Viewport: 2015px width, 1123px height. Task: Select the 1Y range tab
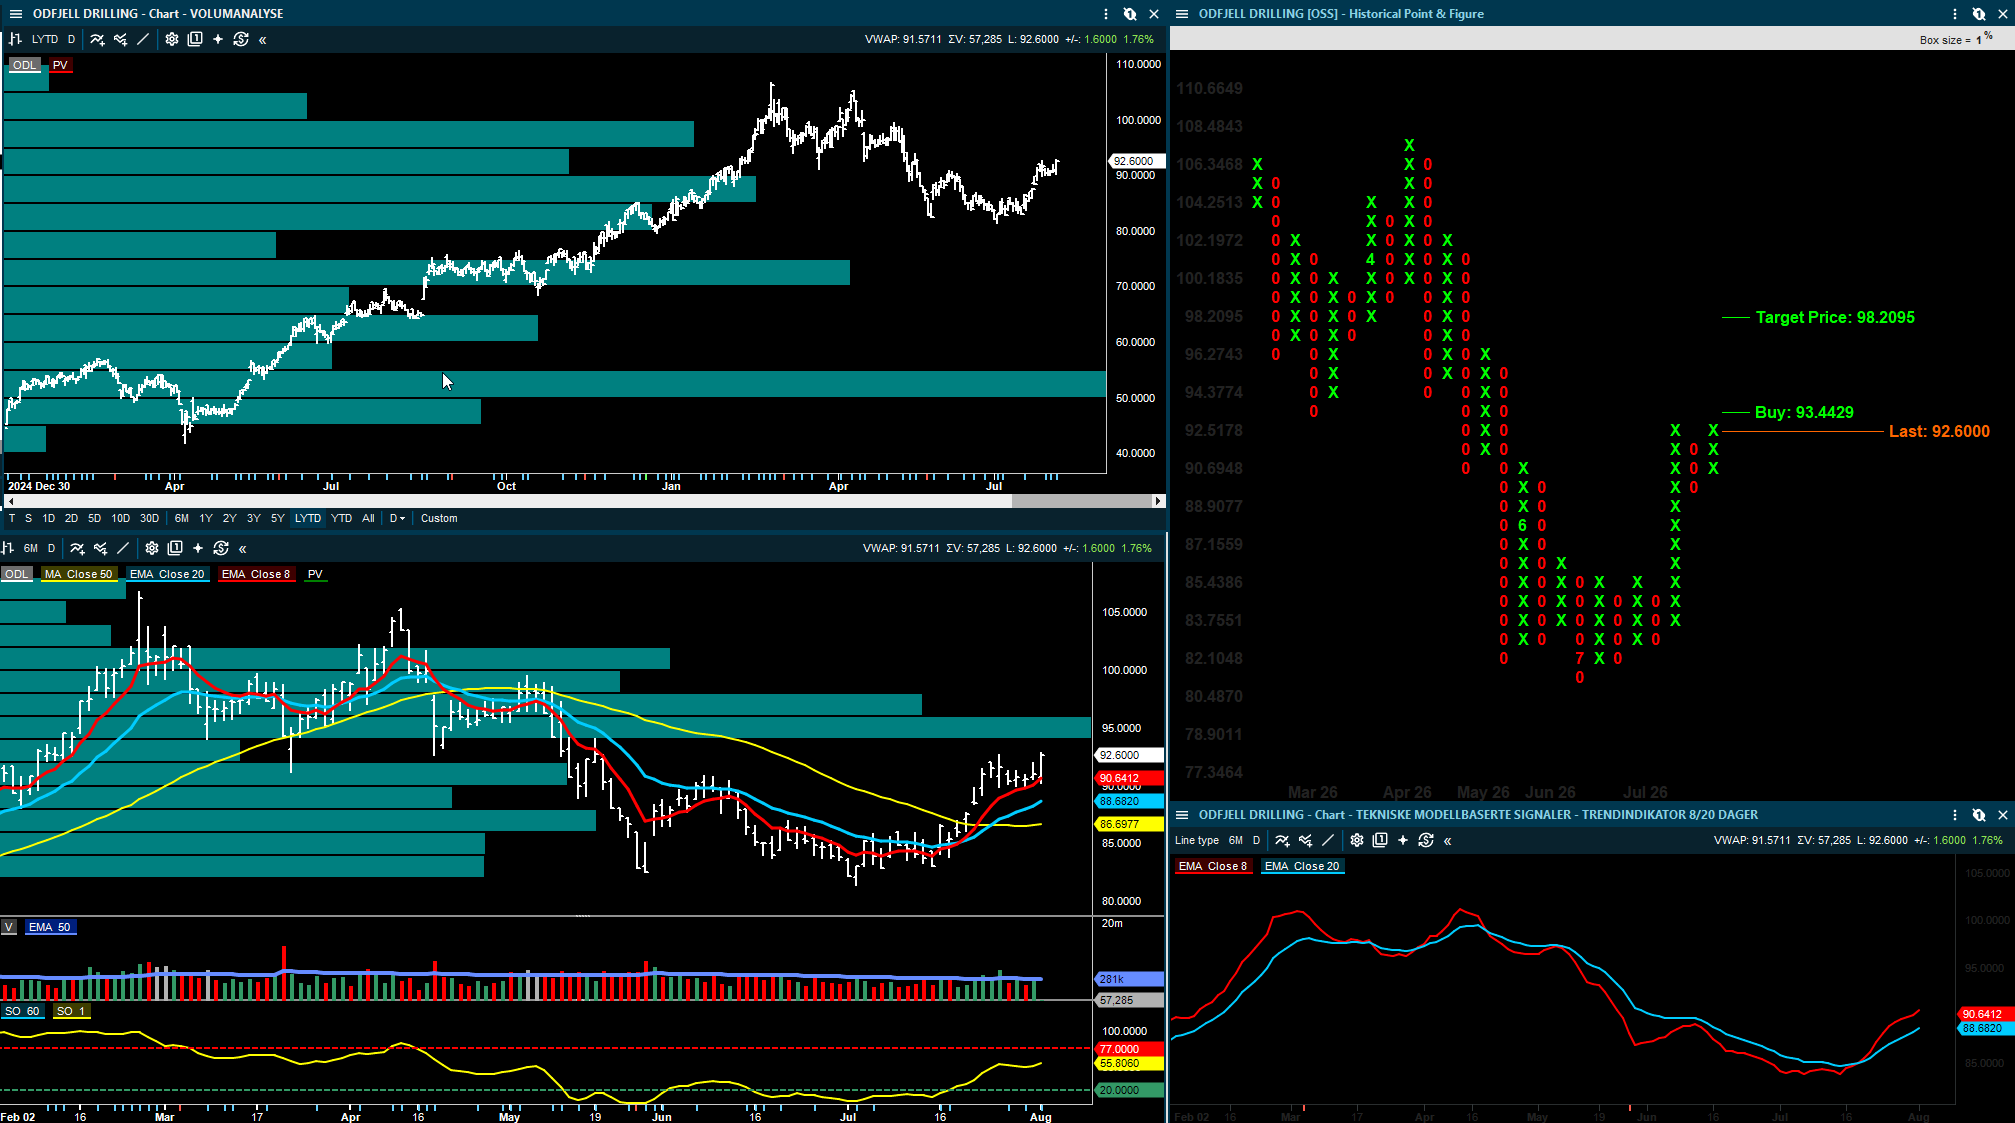pyautogui.click(x=206, y=518)
